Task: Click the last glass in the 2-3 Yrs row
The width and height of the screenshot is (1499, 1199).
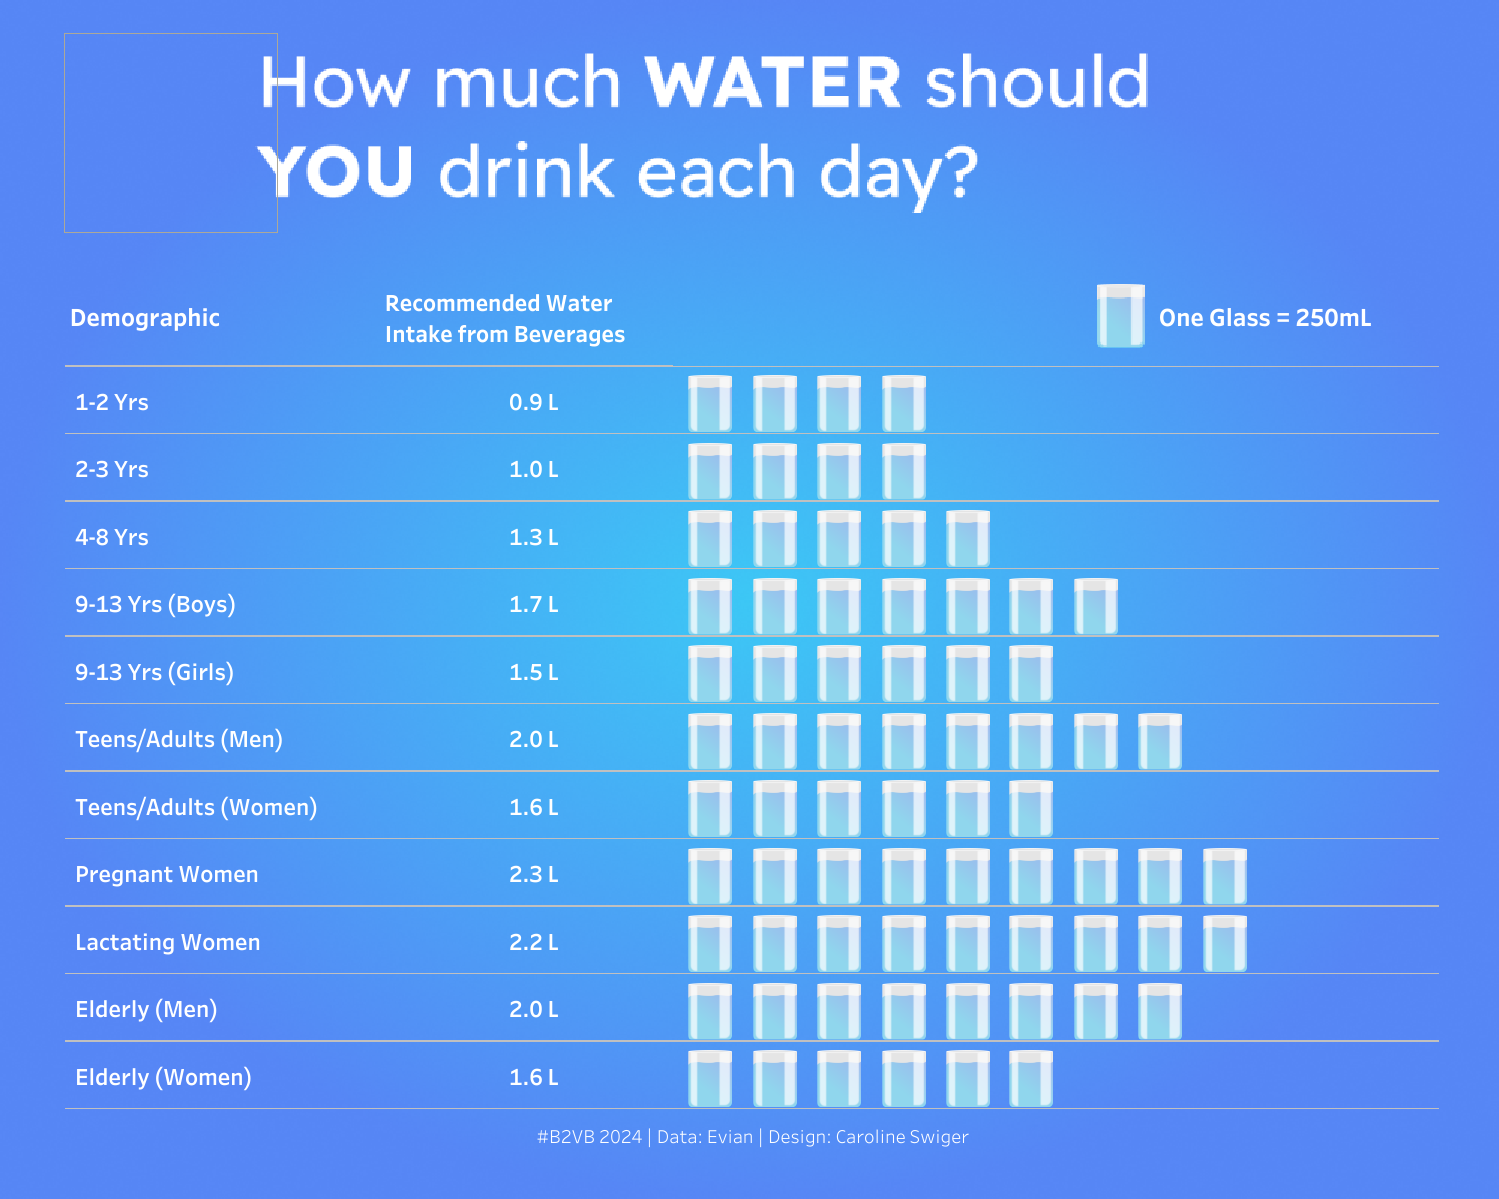Action: [904, 471]
